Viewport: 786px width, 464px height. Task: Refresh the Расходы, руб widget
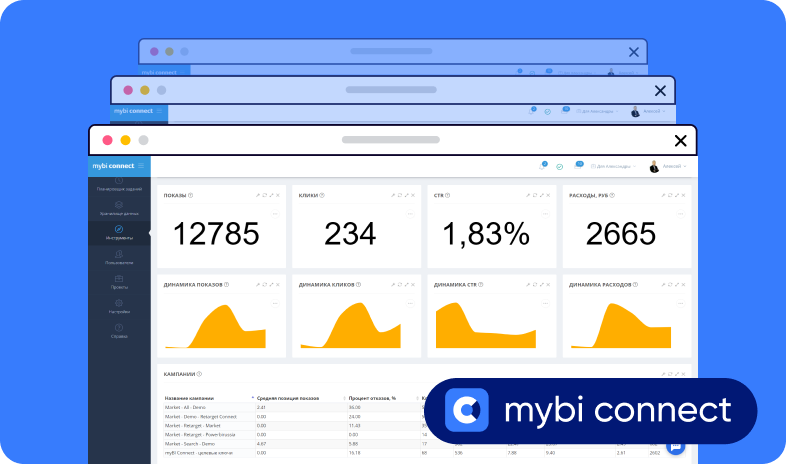tap(670, 195)
